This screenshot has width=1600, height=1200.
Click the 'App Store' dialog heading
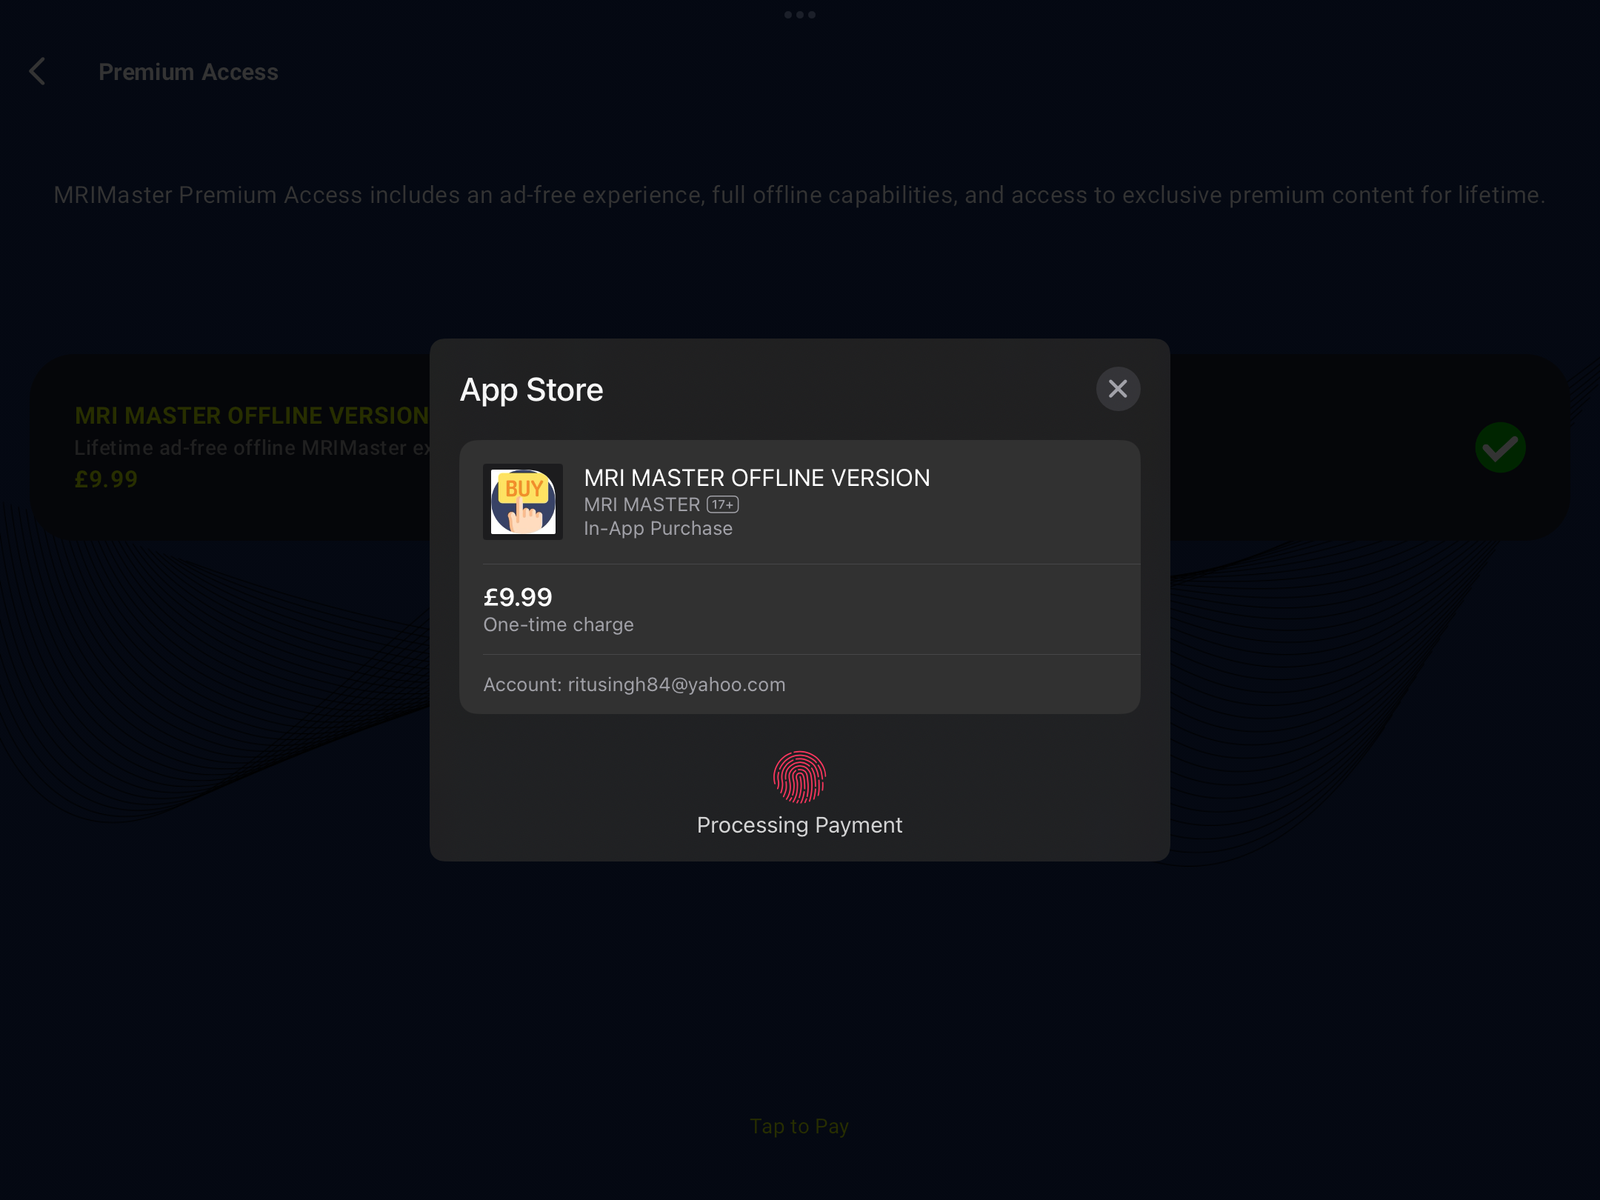pos(532,390)
